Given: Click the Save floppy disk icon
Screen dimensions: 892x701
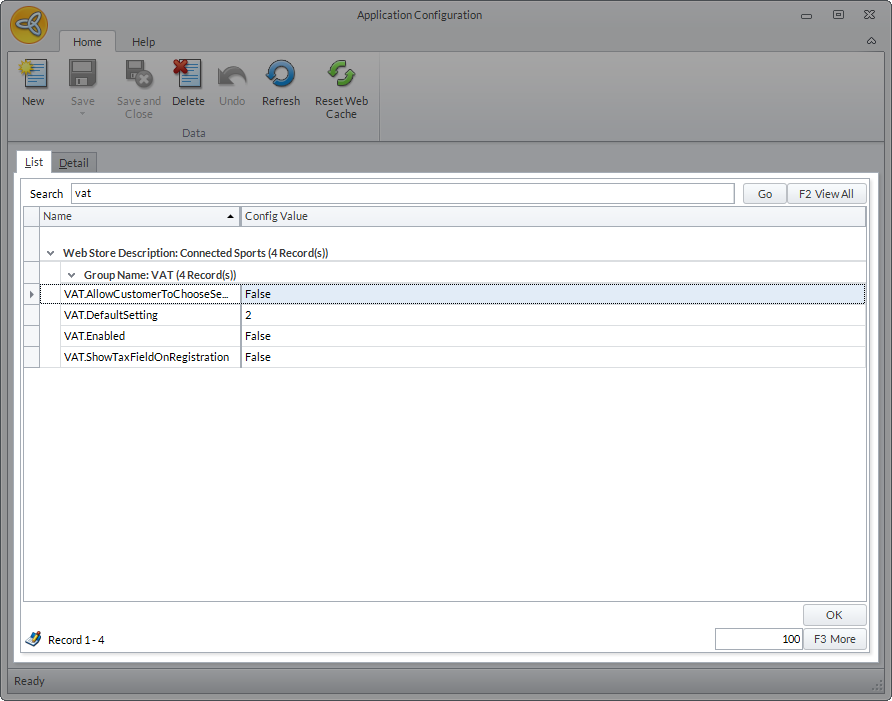Looking at the screenshot, I should pyautogui.click(x=82, y=75).
